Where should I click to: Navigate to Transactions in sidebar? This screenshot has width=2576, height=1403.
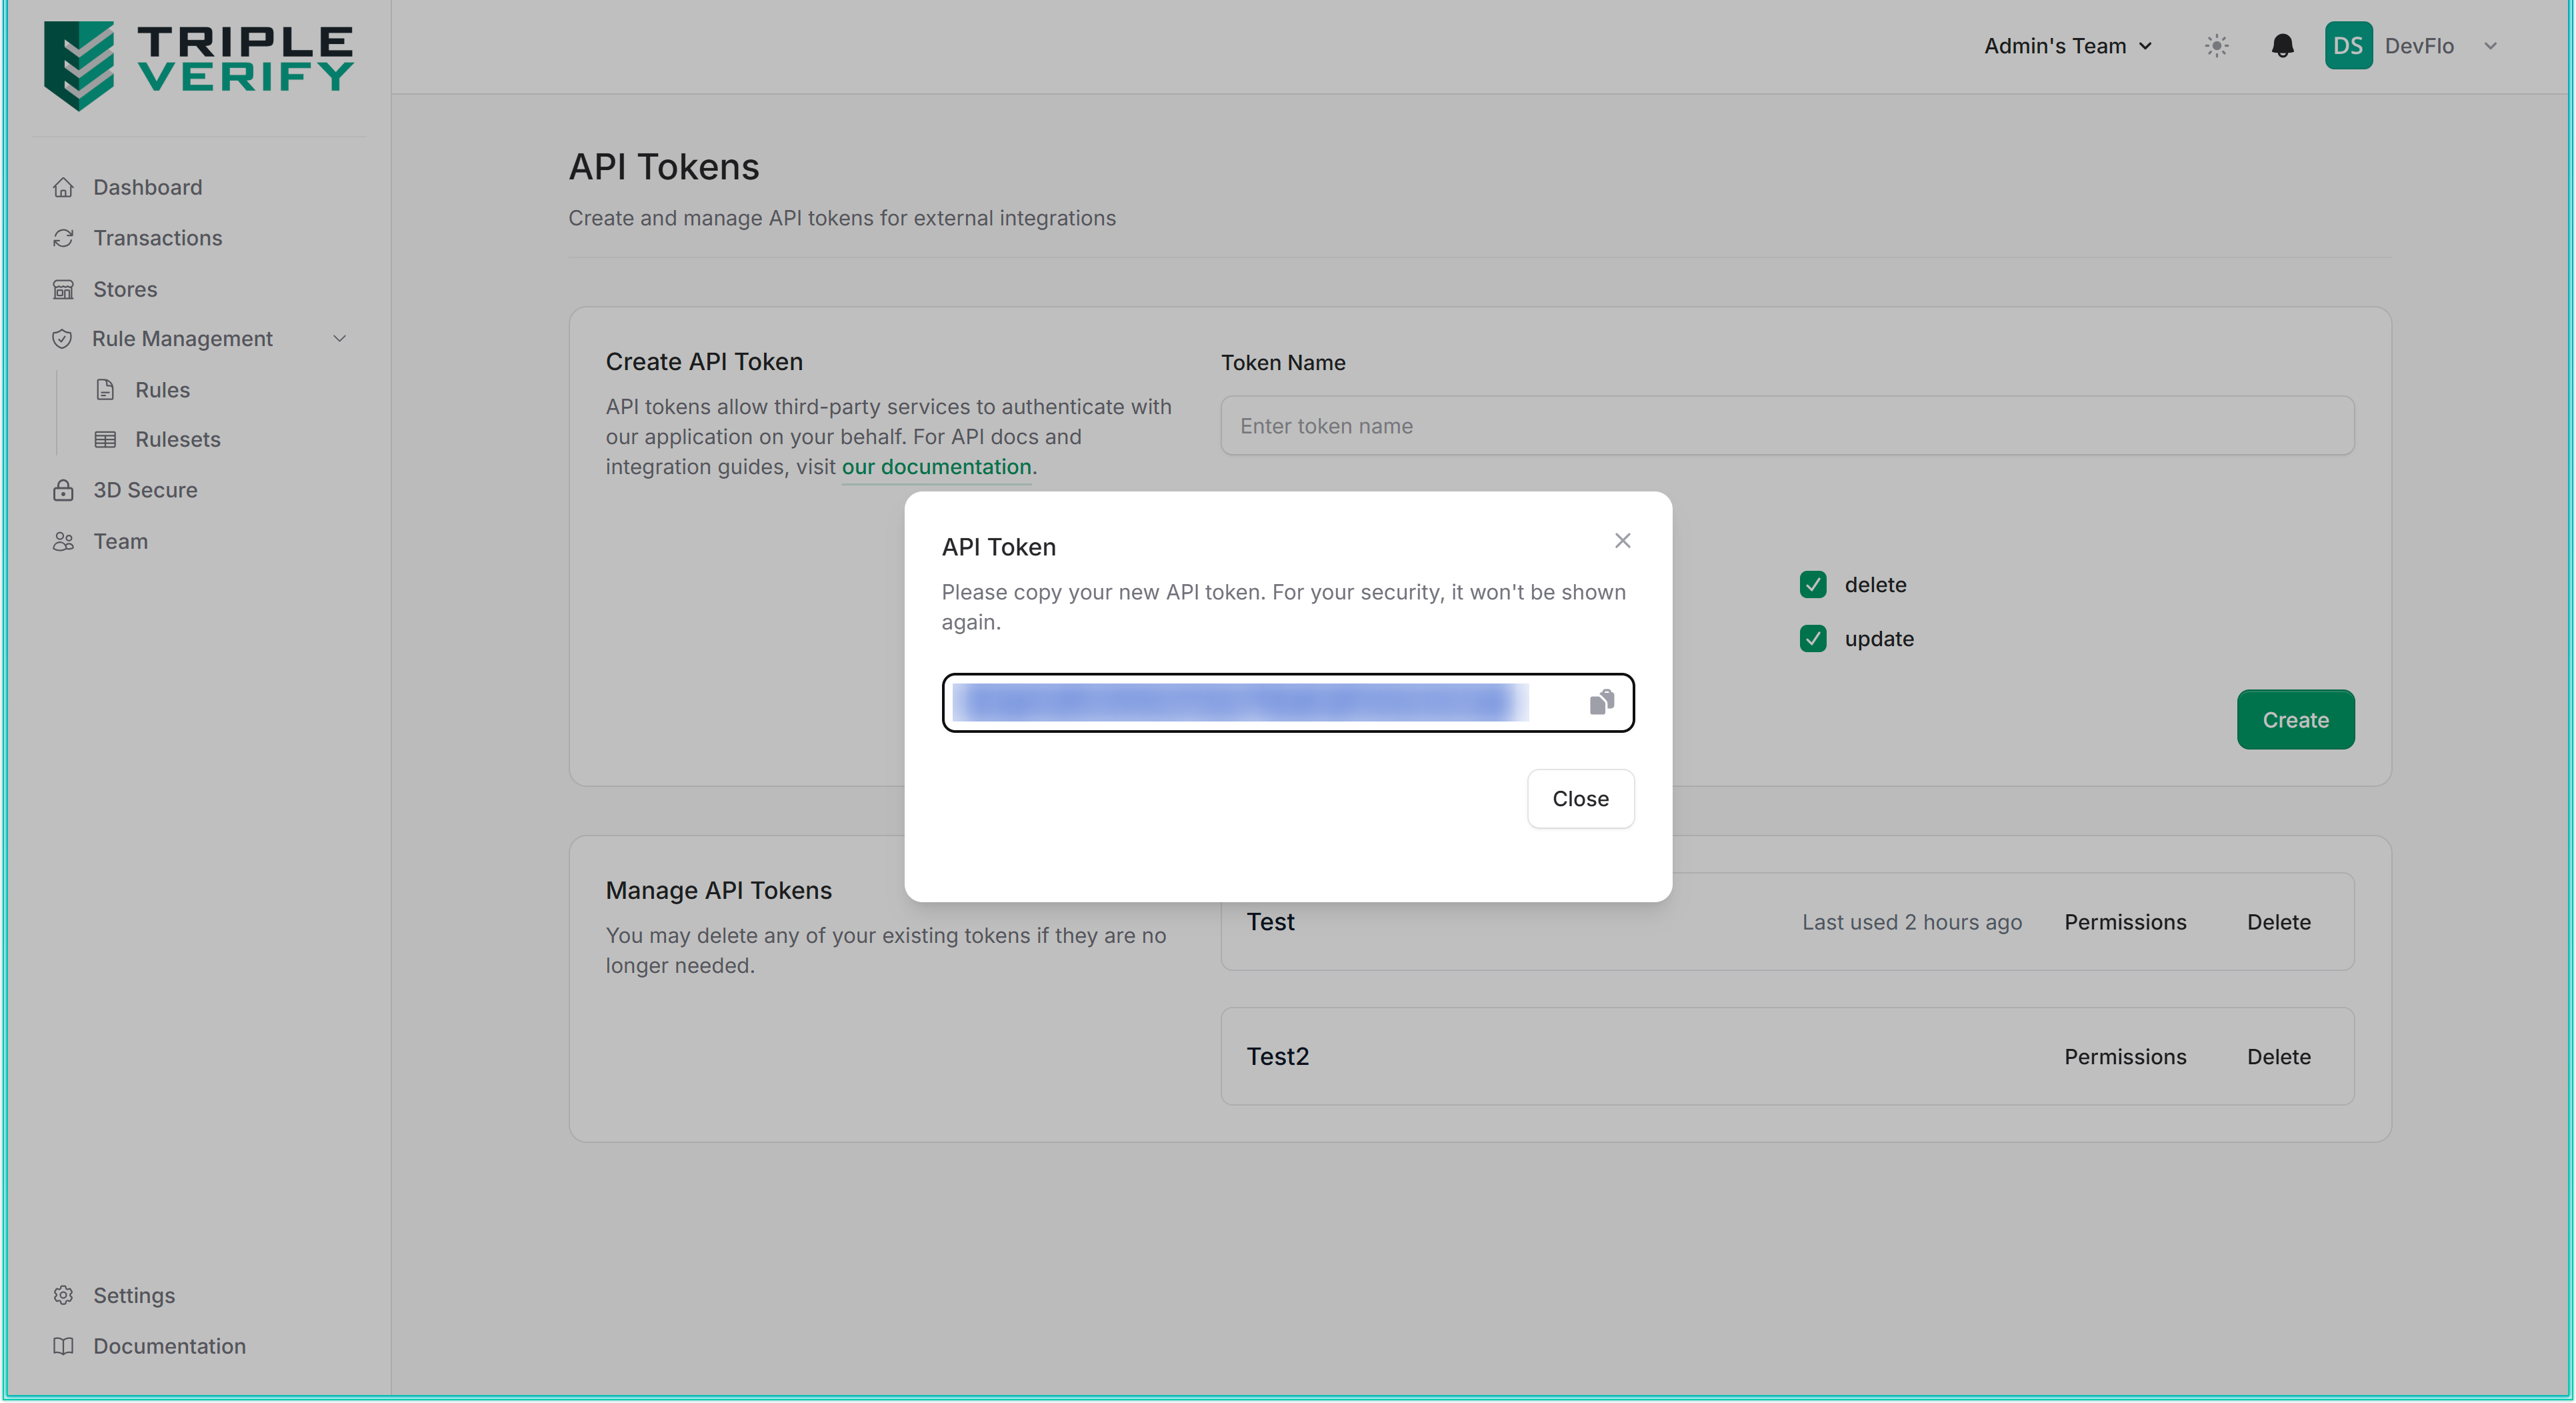157,238
